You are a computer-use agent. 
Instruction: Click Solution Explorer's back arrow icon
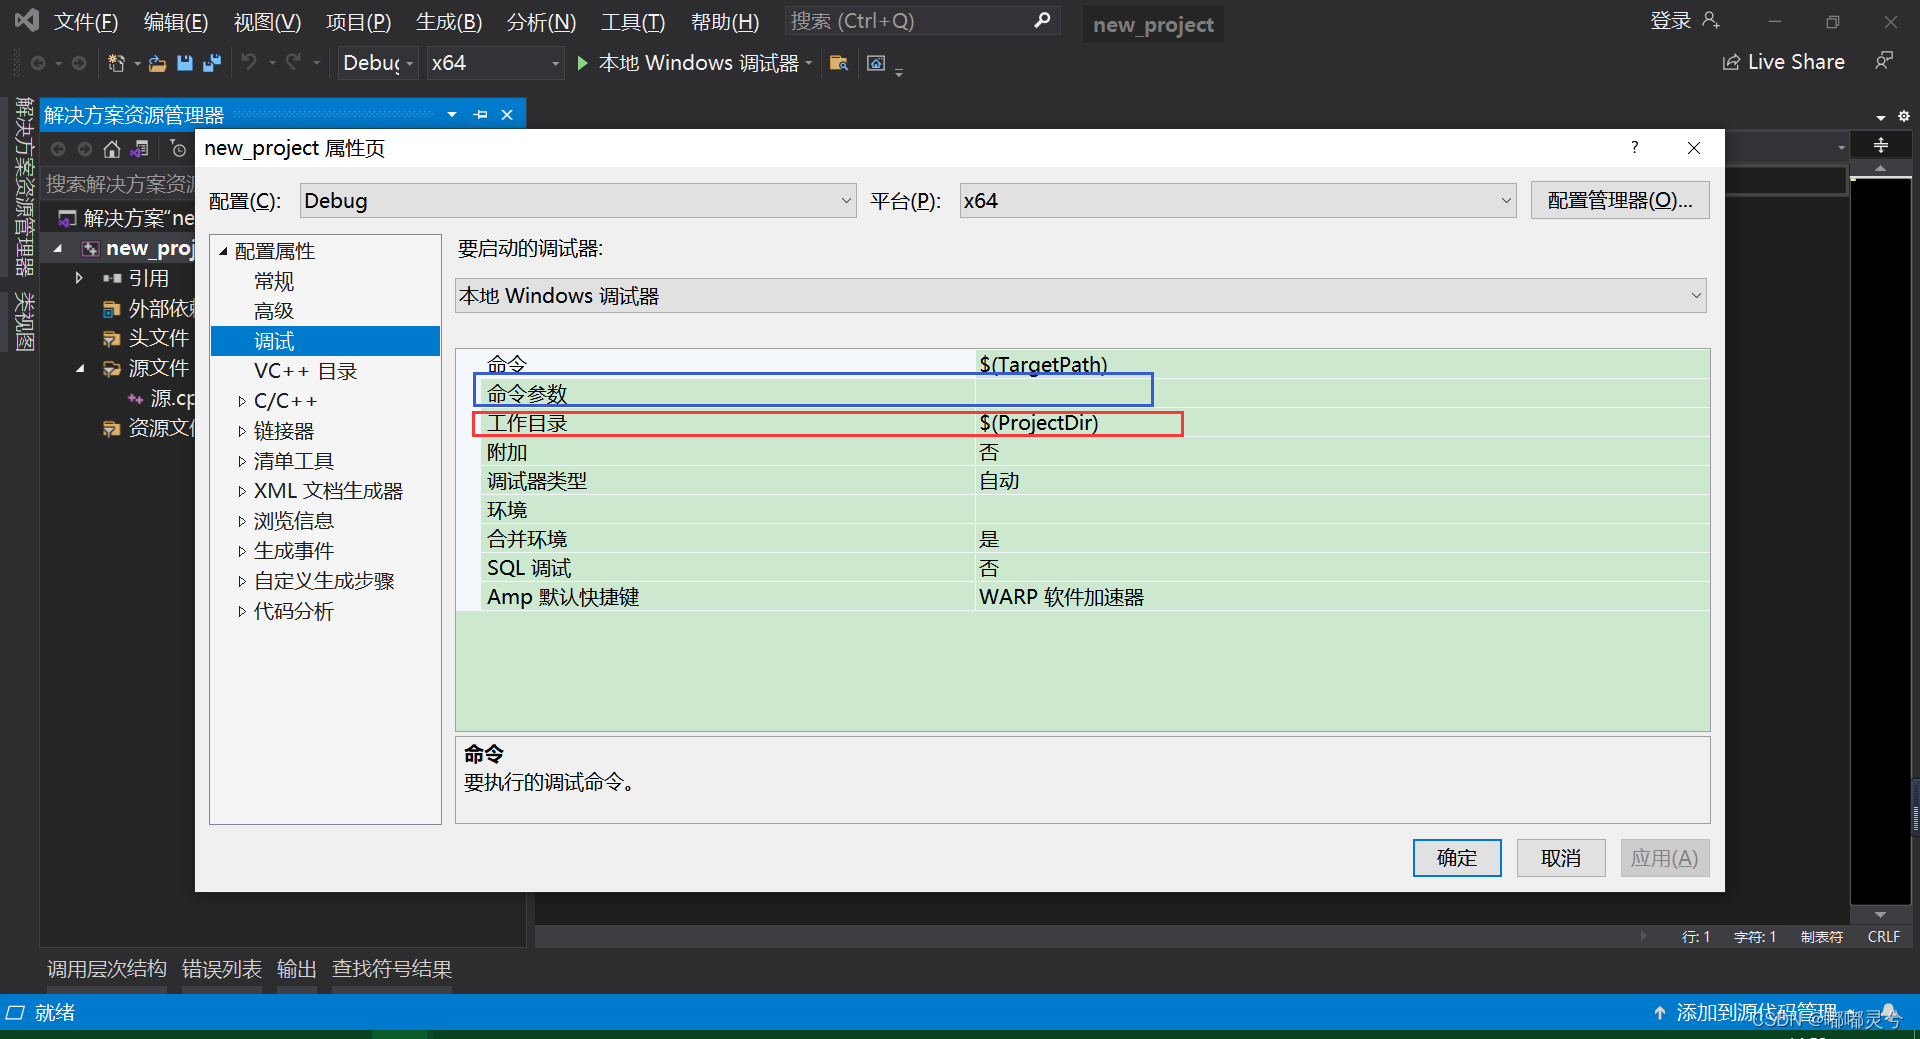coord(58,149)
